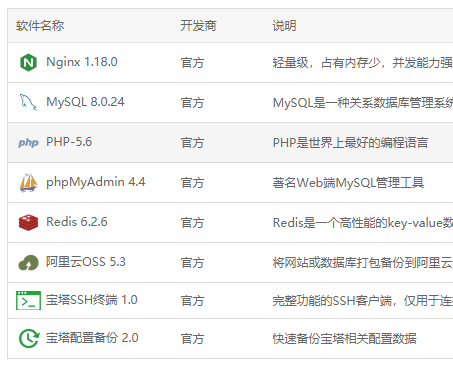Click the 开发商 column header

pos(198,26)
